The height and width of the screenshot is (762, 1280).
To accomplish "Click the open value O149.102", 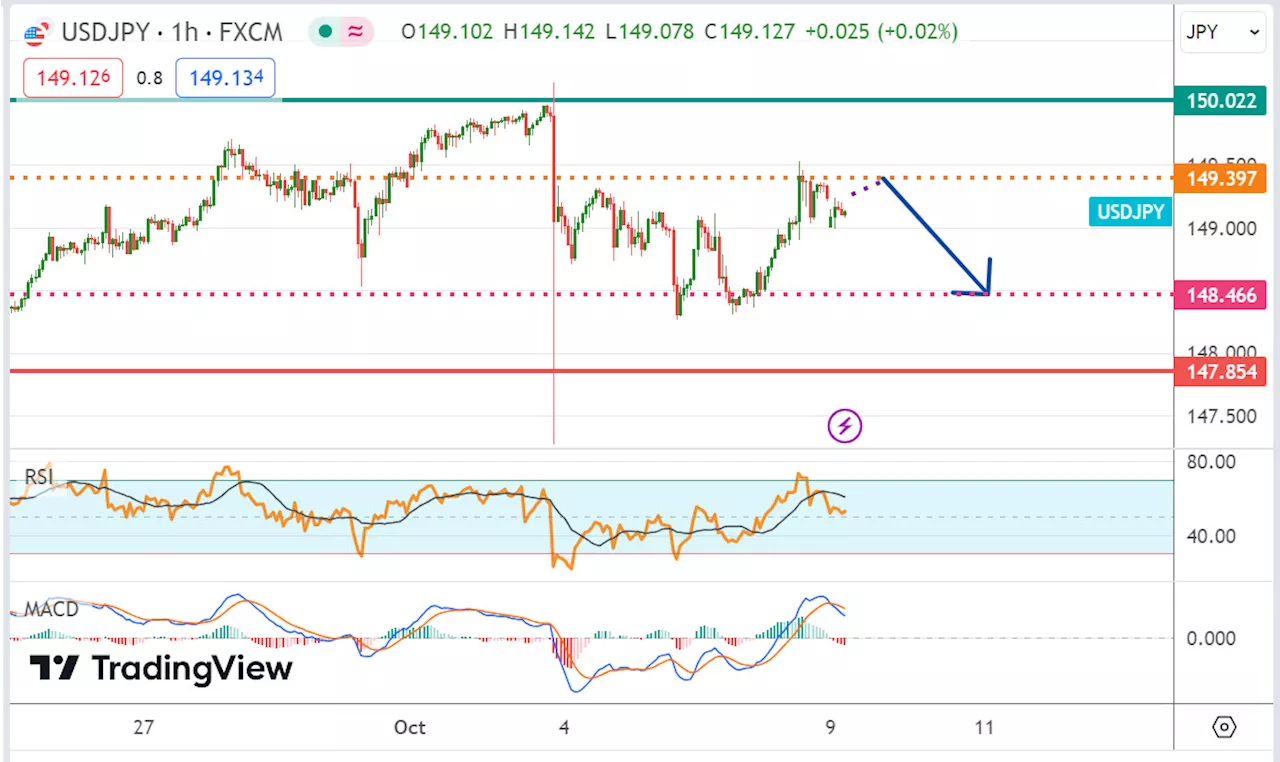I will click(x=447, y=32).
